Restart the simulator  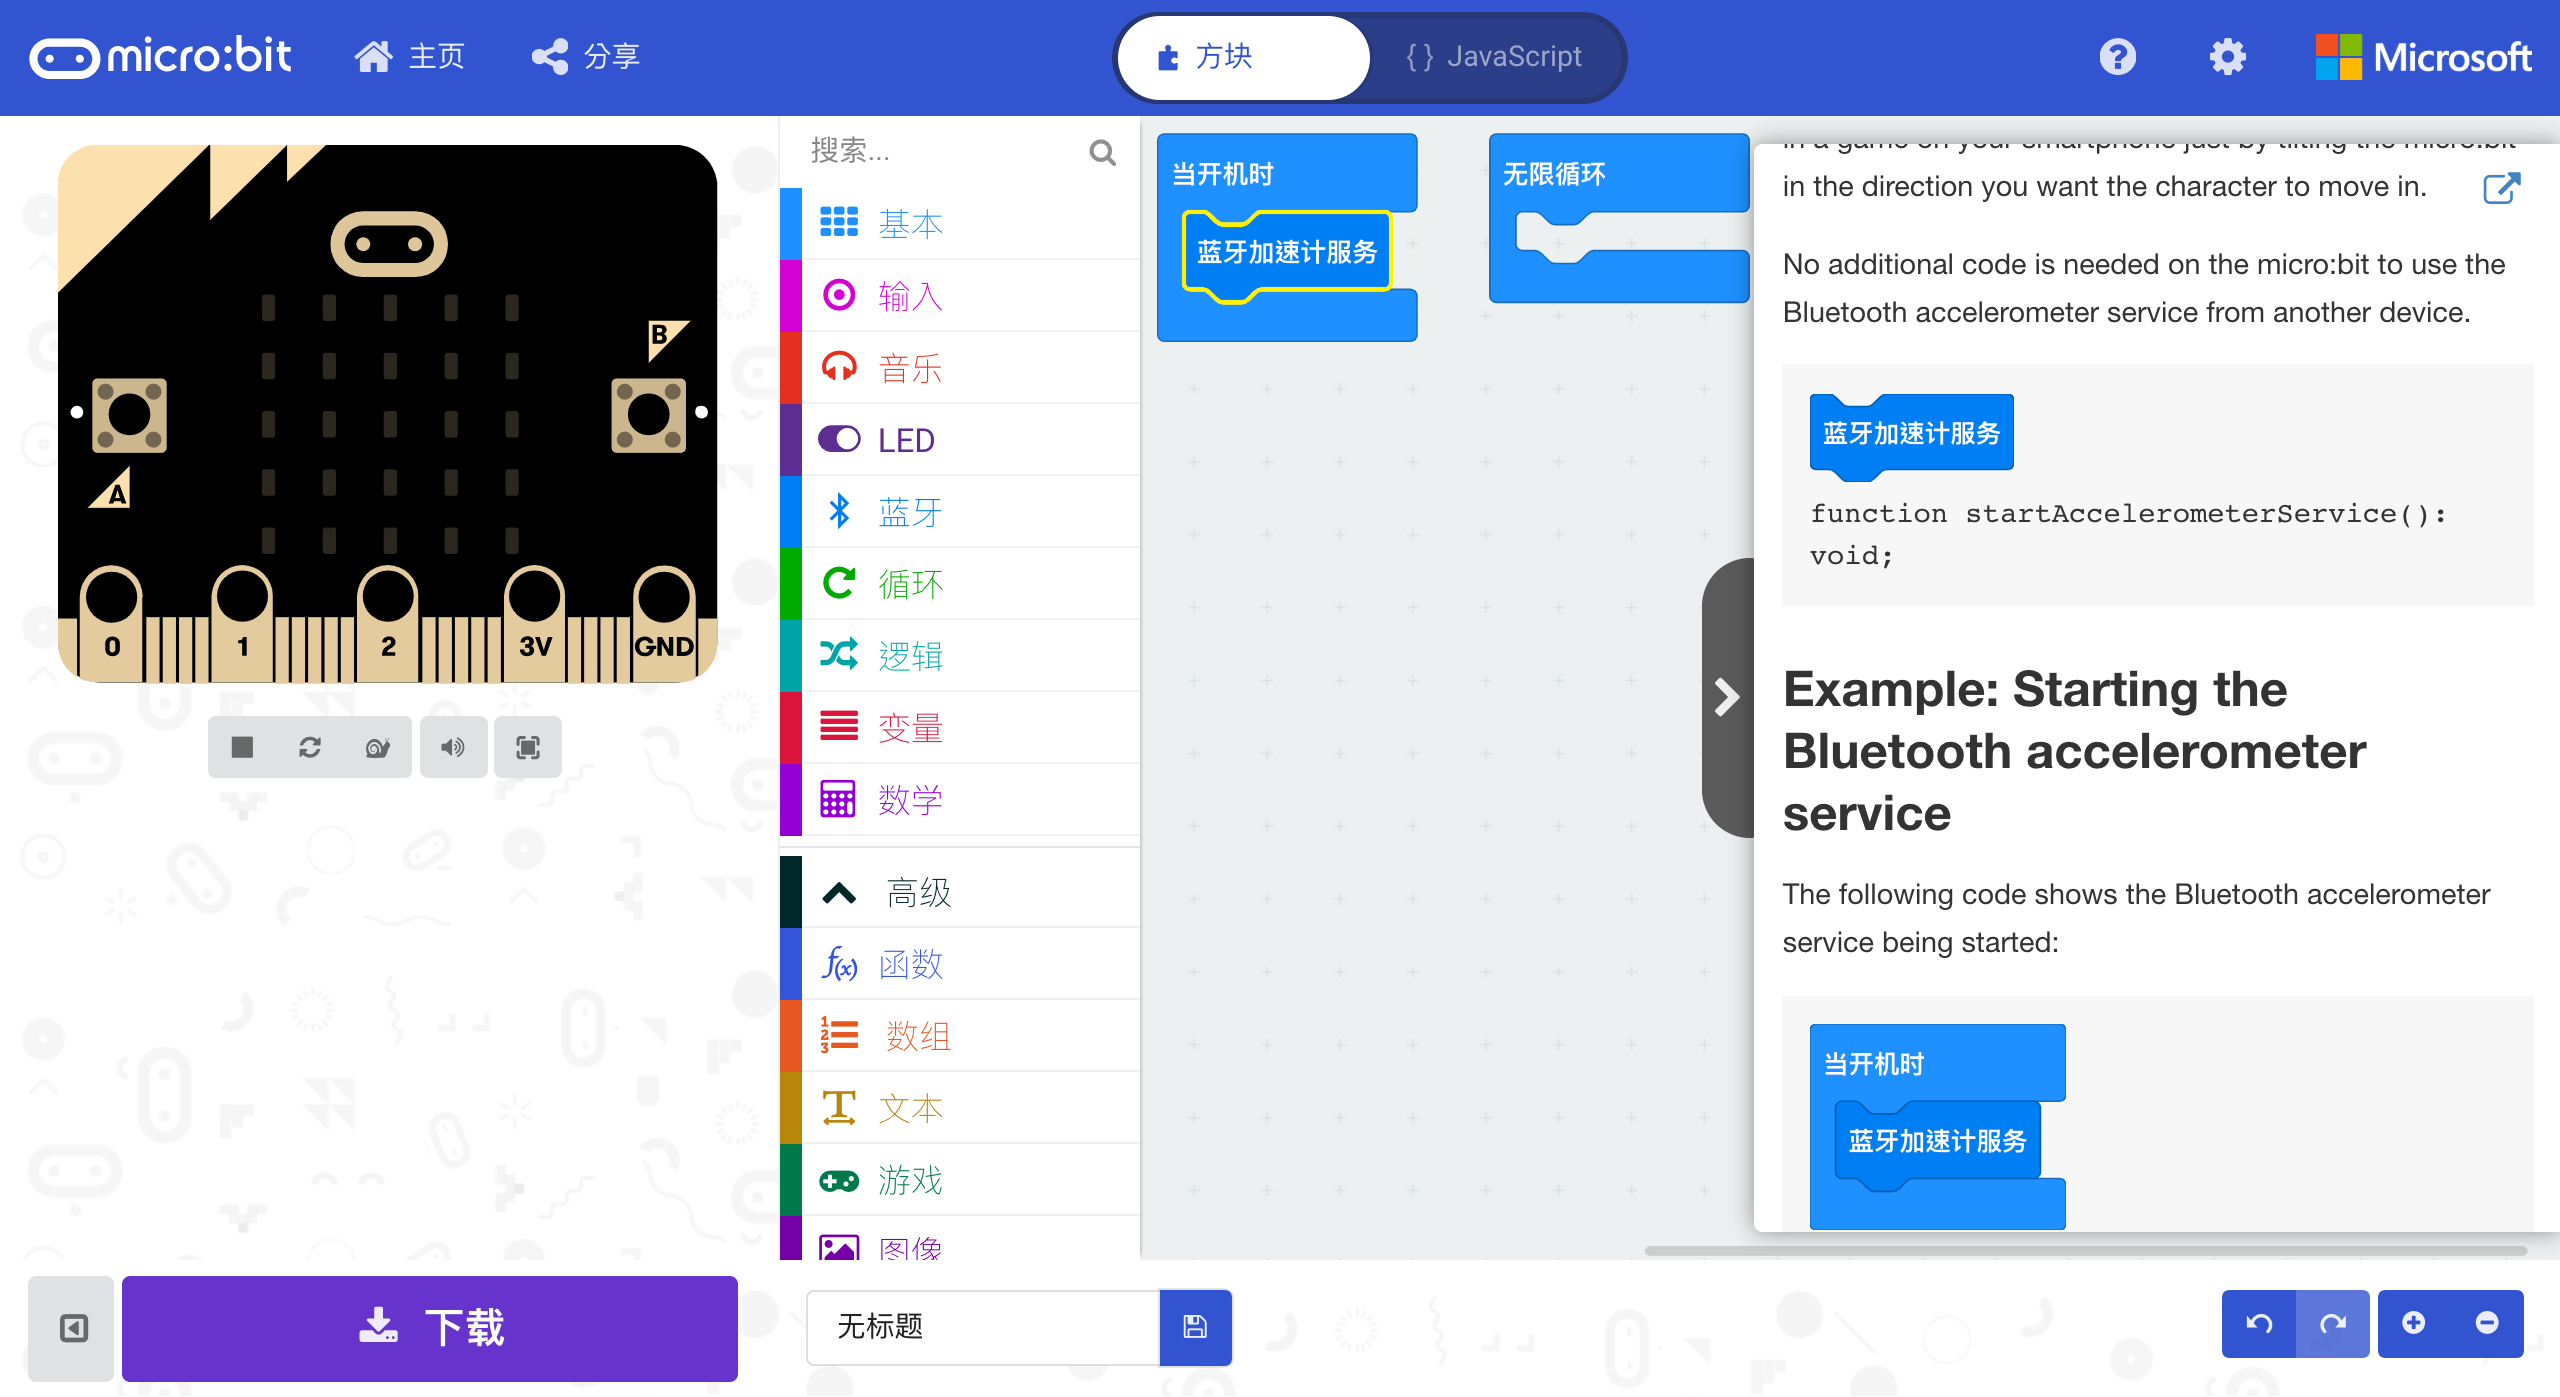click(x=310, y=747)
